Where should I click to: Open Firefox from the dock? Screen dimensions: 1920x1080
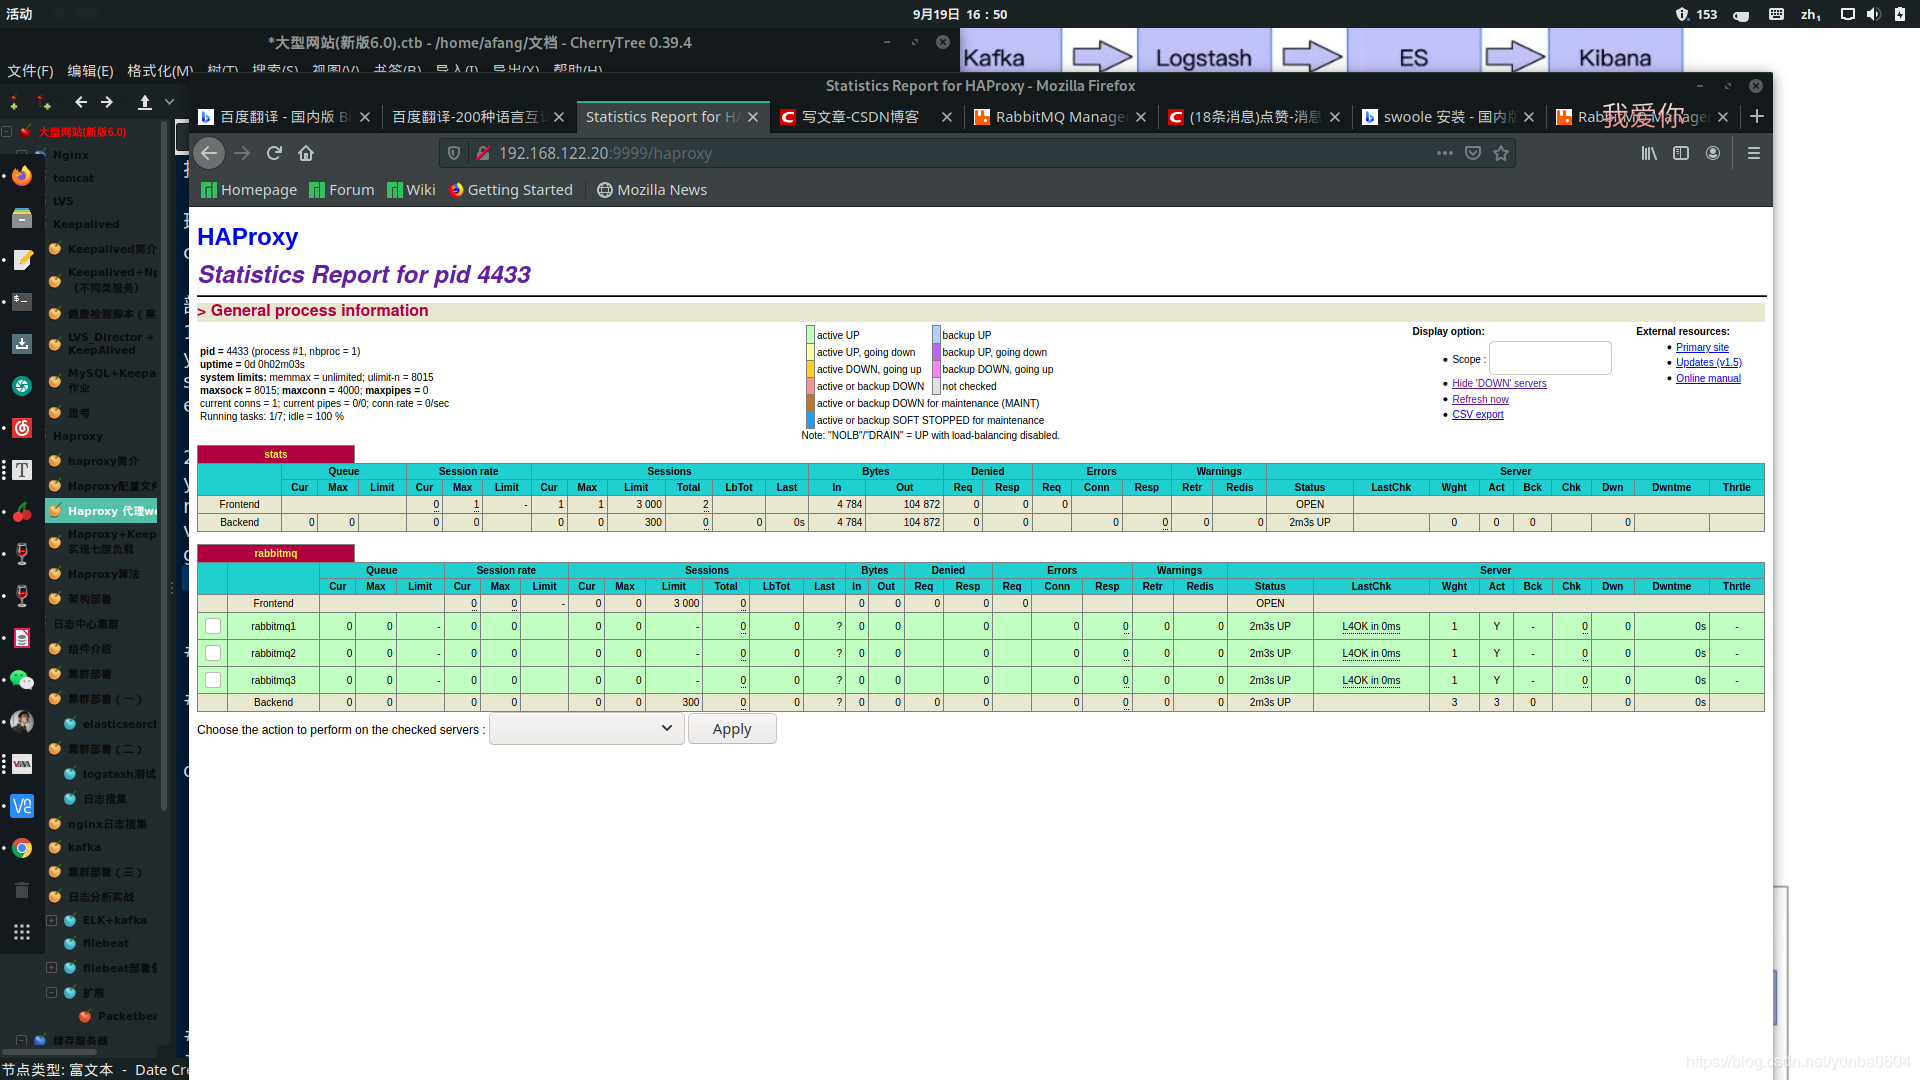point(21,176)
